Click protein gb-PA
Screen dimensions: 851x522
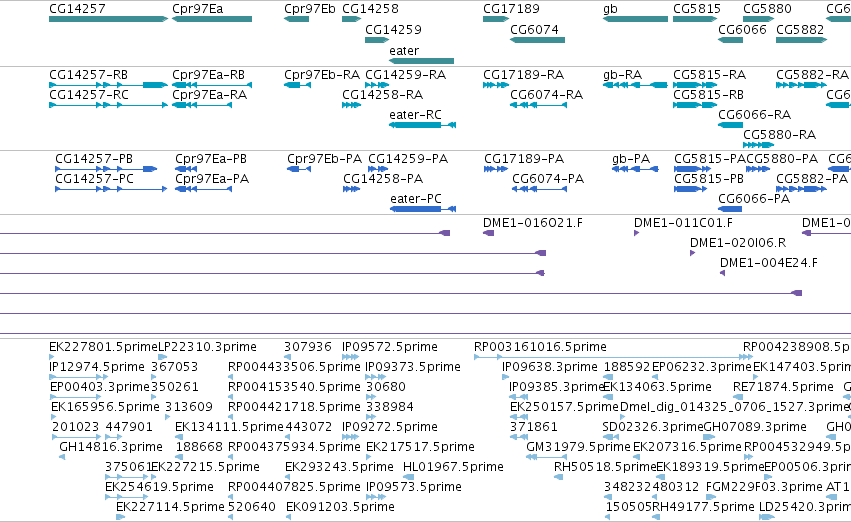635,169
